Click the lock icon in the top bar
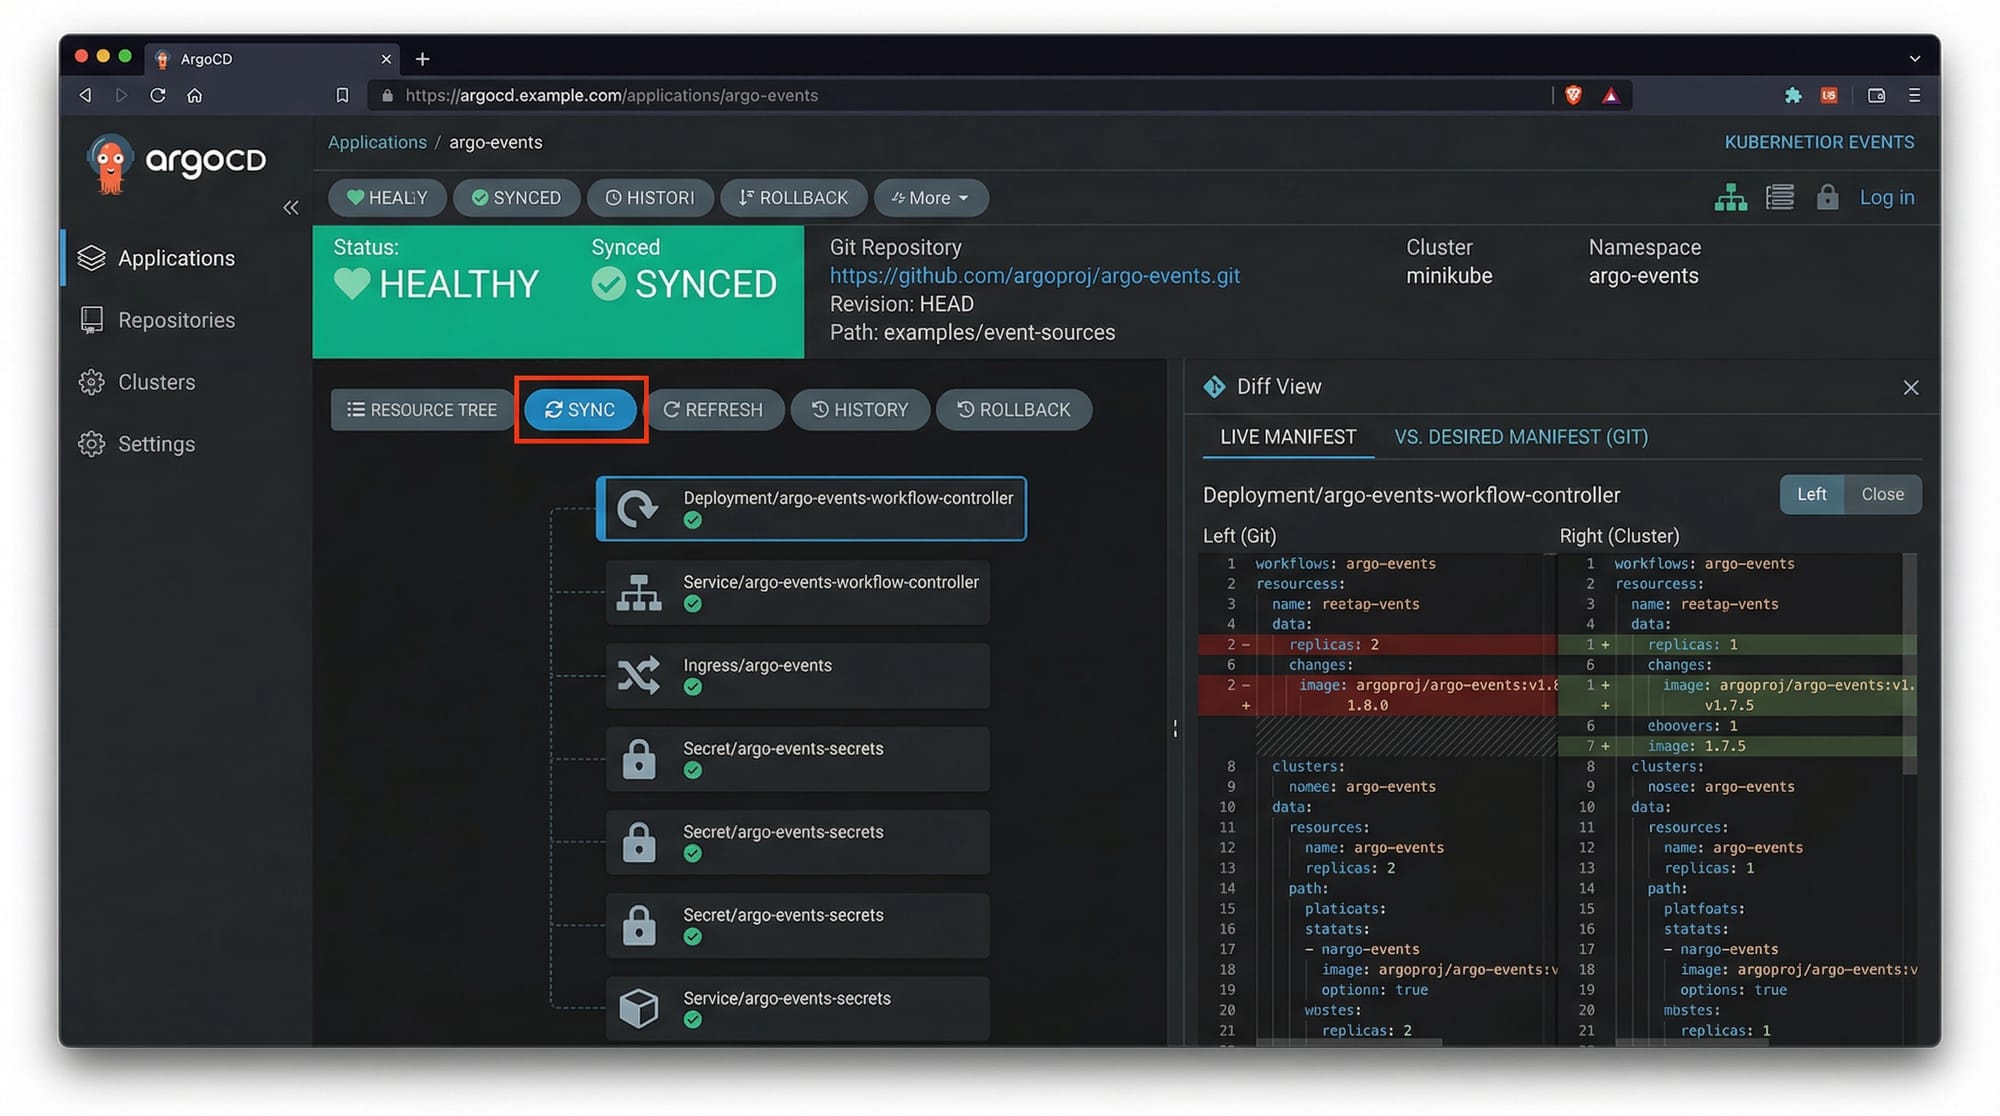Viewport: 2000px width, 1116px height. click(1827, 197)
